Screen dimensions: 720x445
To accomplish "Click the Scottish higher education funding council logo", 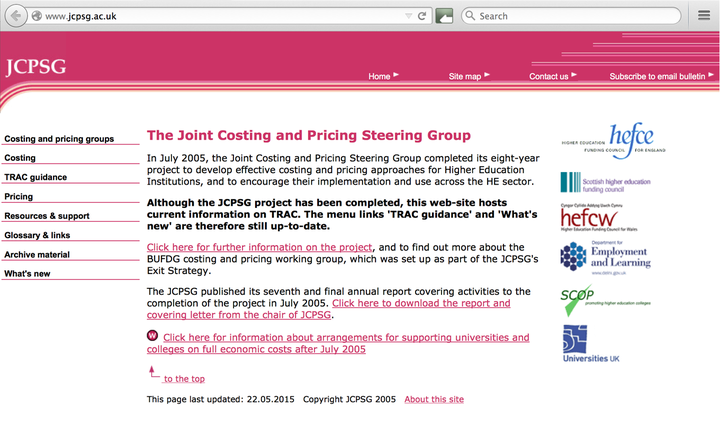I will point(604,182).
